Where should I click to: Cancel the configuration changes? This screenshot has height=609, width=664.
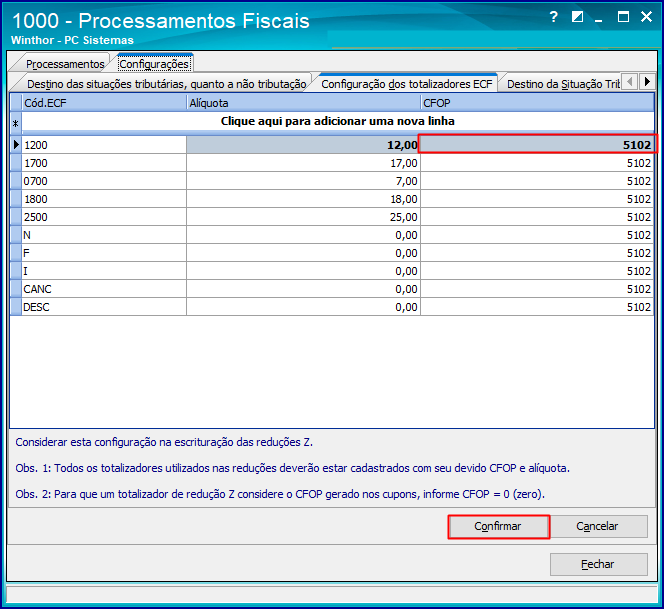click(598, 526)
